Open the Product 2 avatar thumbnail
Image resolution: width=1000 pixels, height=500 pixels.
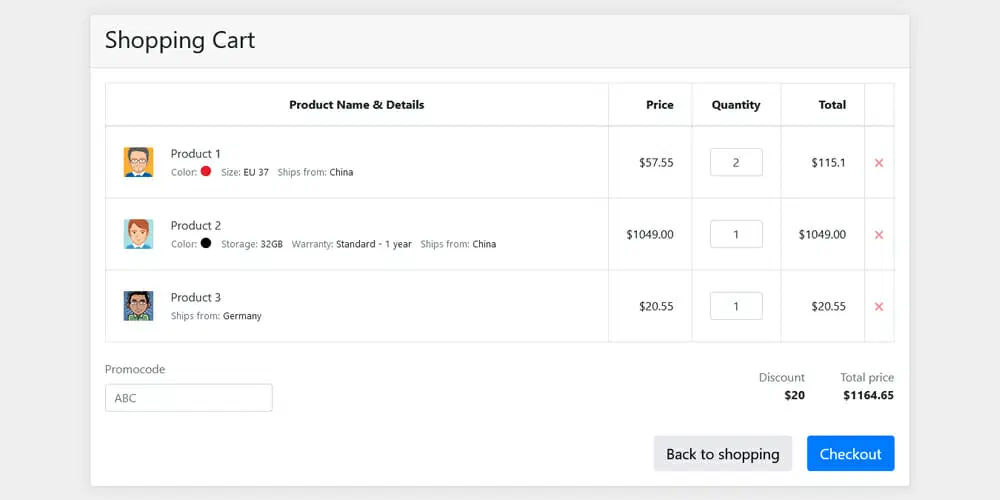pyautogui.click(x=138, y=234)
